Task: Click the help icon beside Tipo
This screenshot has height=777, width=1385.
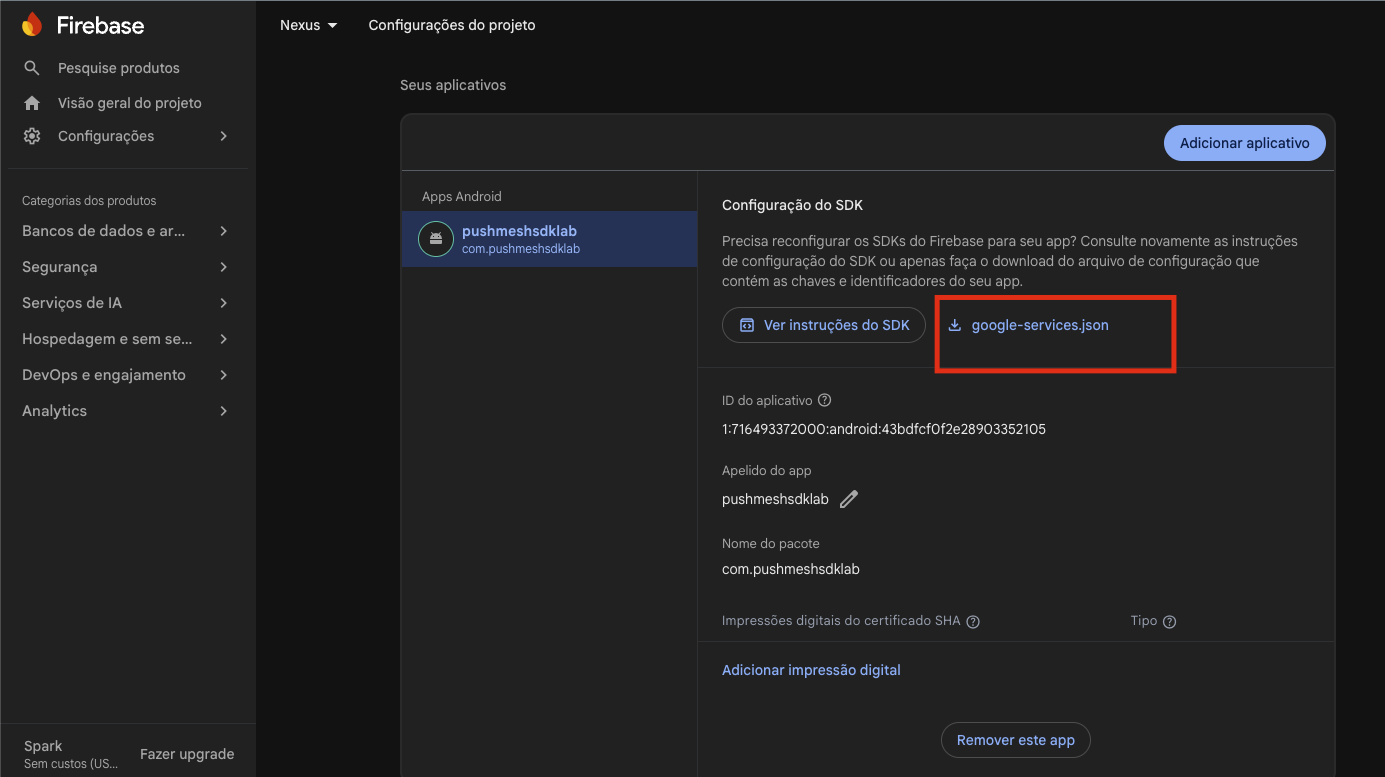Action: tap(1170, 621)
